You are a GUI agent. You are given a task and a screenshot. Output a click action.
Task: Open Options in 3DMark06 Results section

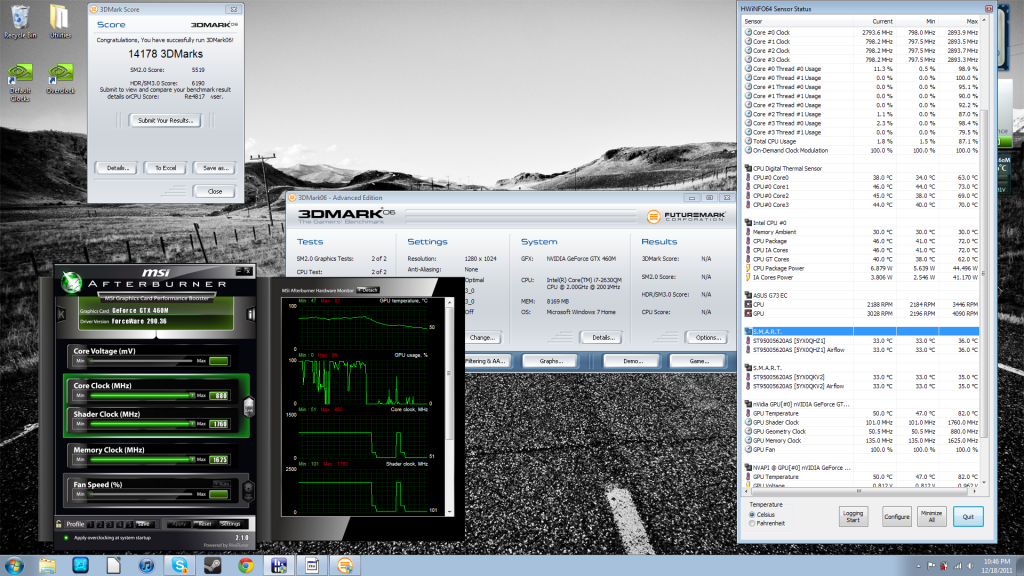(x=708, y=338)
